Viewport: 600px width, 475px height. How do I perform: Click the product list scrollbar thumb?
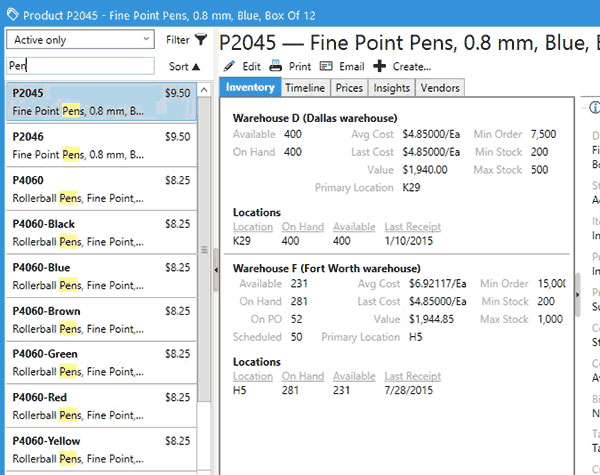(x=204, y=250)
